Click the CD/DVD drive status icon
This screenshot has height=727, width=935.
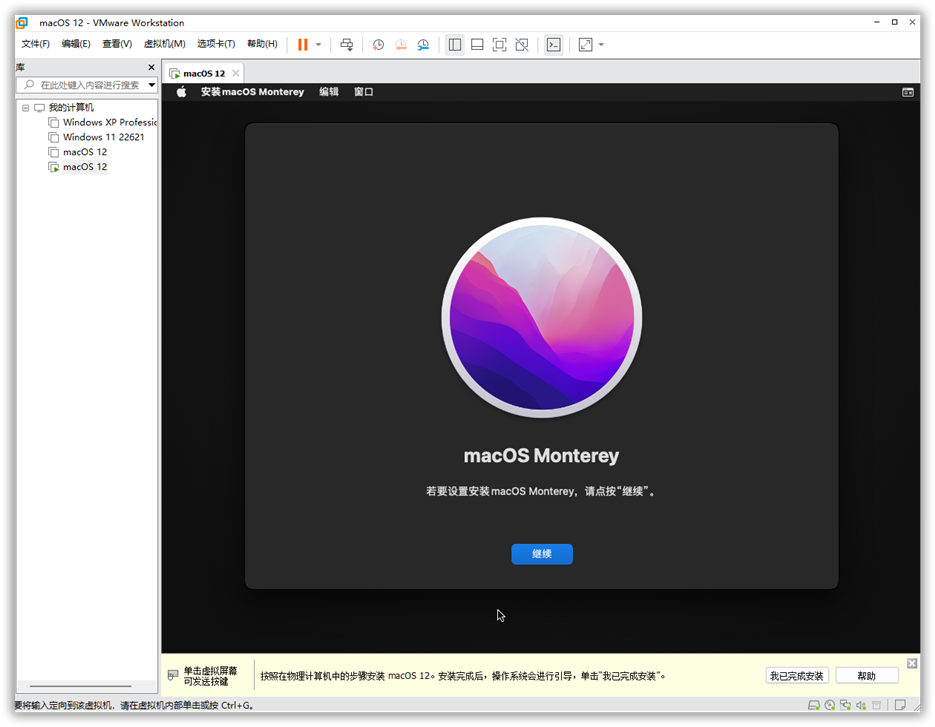coord(829,706)
